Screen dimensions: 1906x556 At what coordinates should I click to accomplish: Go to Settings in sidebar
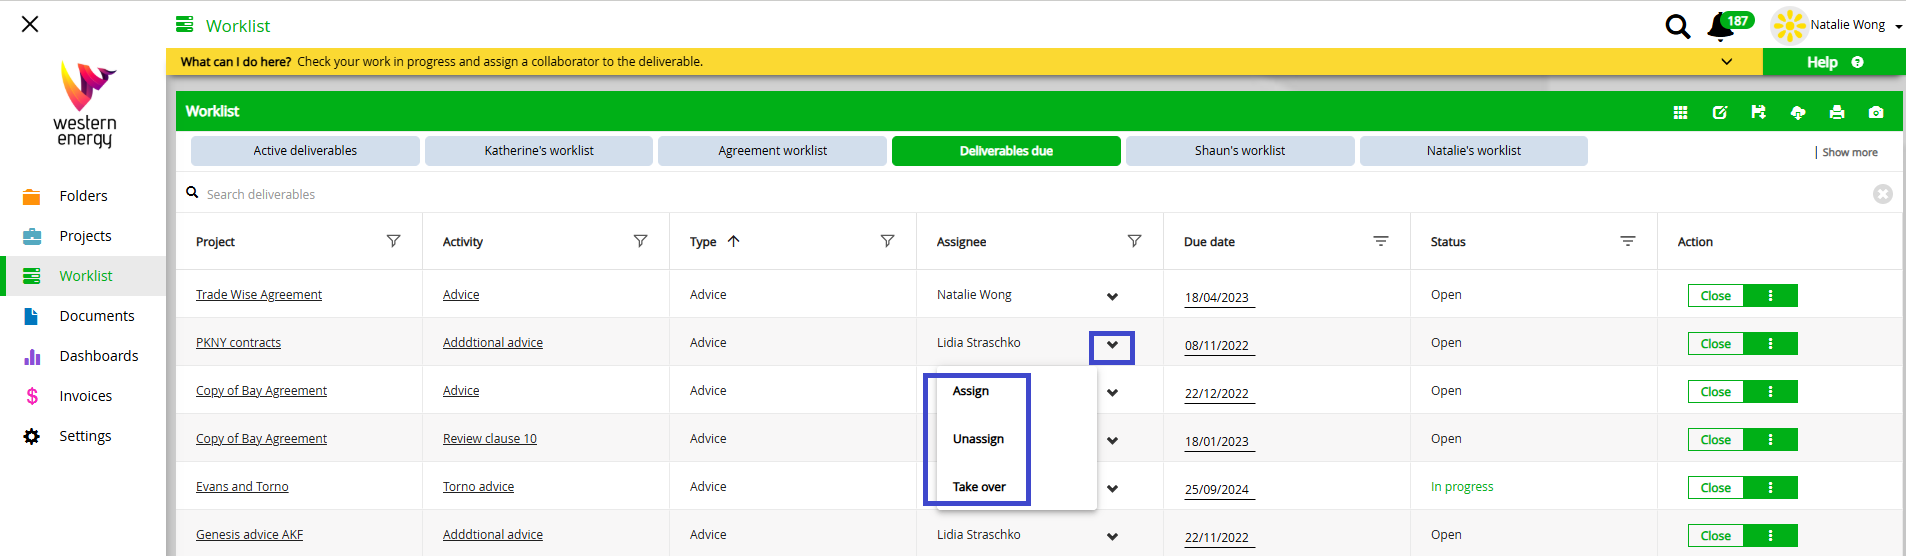tap(83, 436)
